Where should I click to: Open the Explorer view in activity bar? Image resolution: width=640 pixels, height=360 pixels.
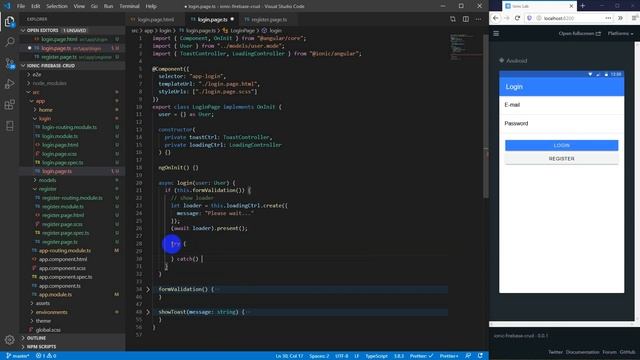pyautogui.click(x=9, y=21)
